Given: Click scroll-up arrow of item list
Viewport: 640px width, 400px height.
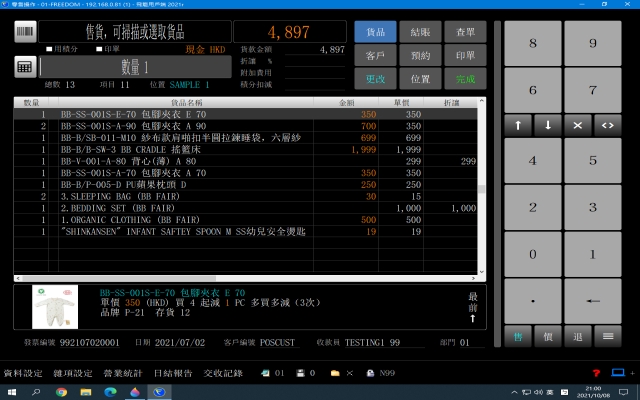Looking at the screenshot, I should click(481, 103).
